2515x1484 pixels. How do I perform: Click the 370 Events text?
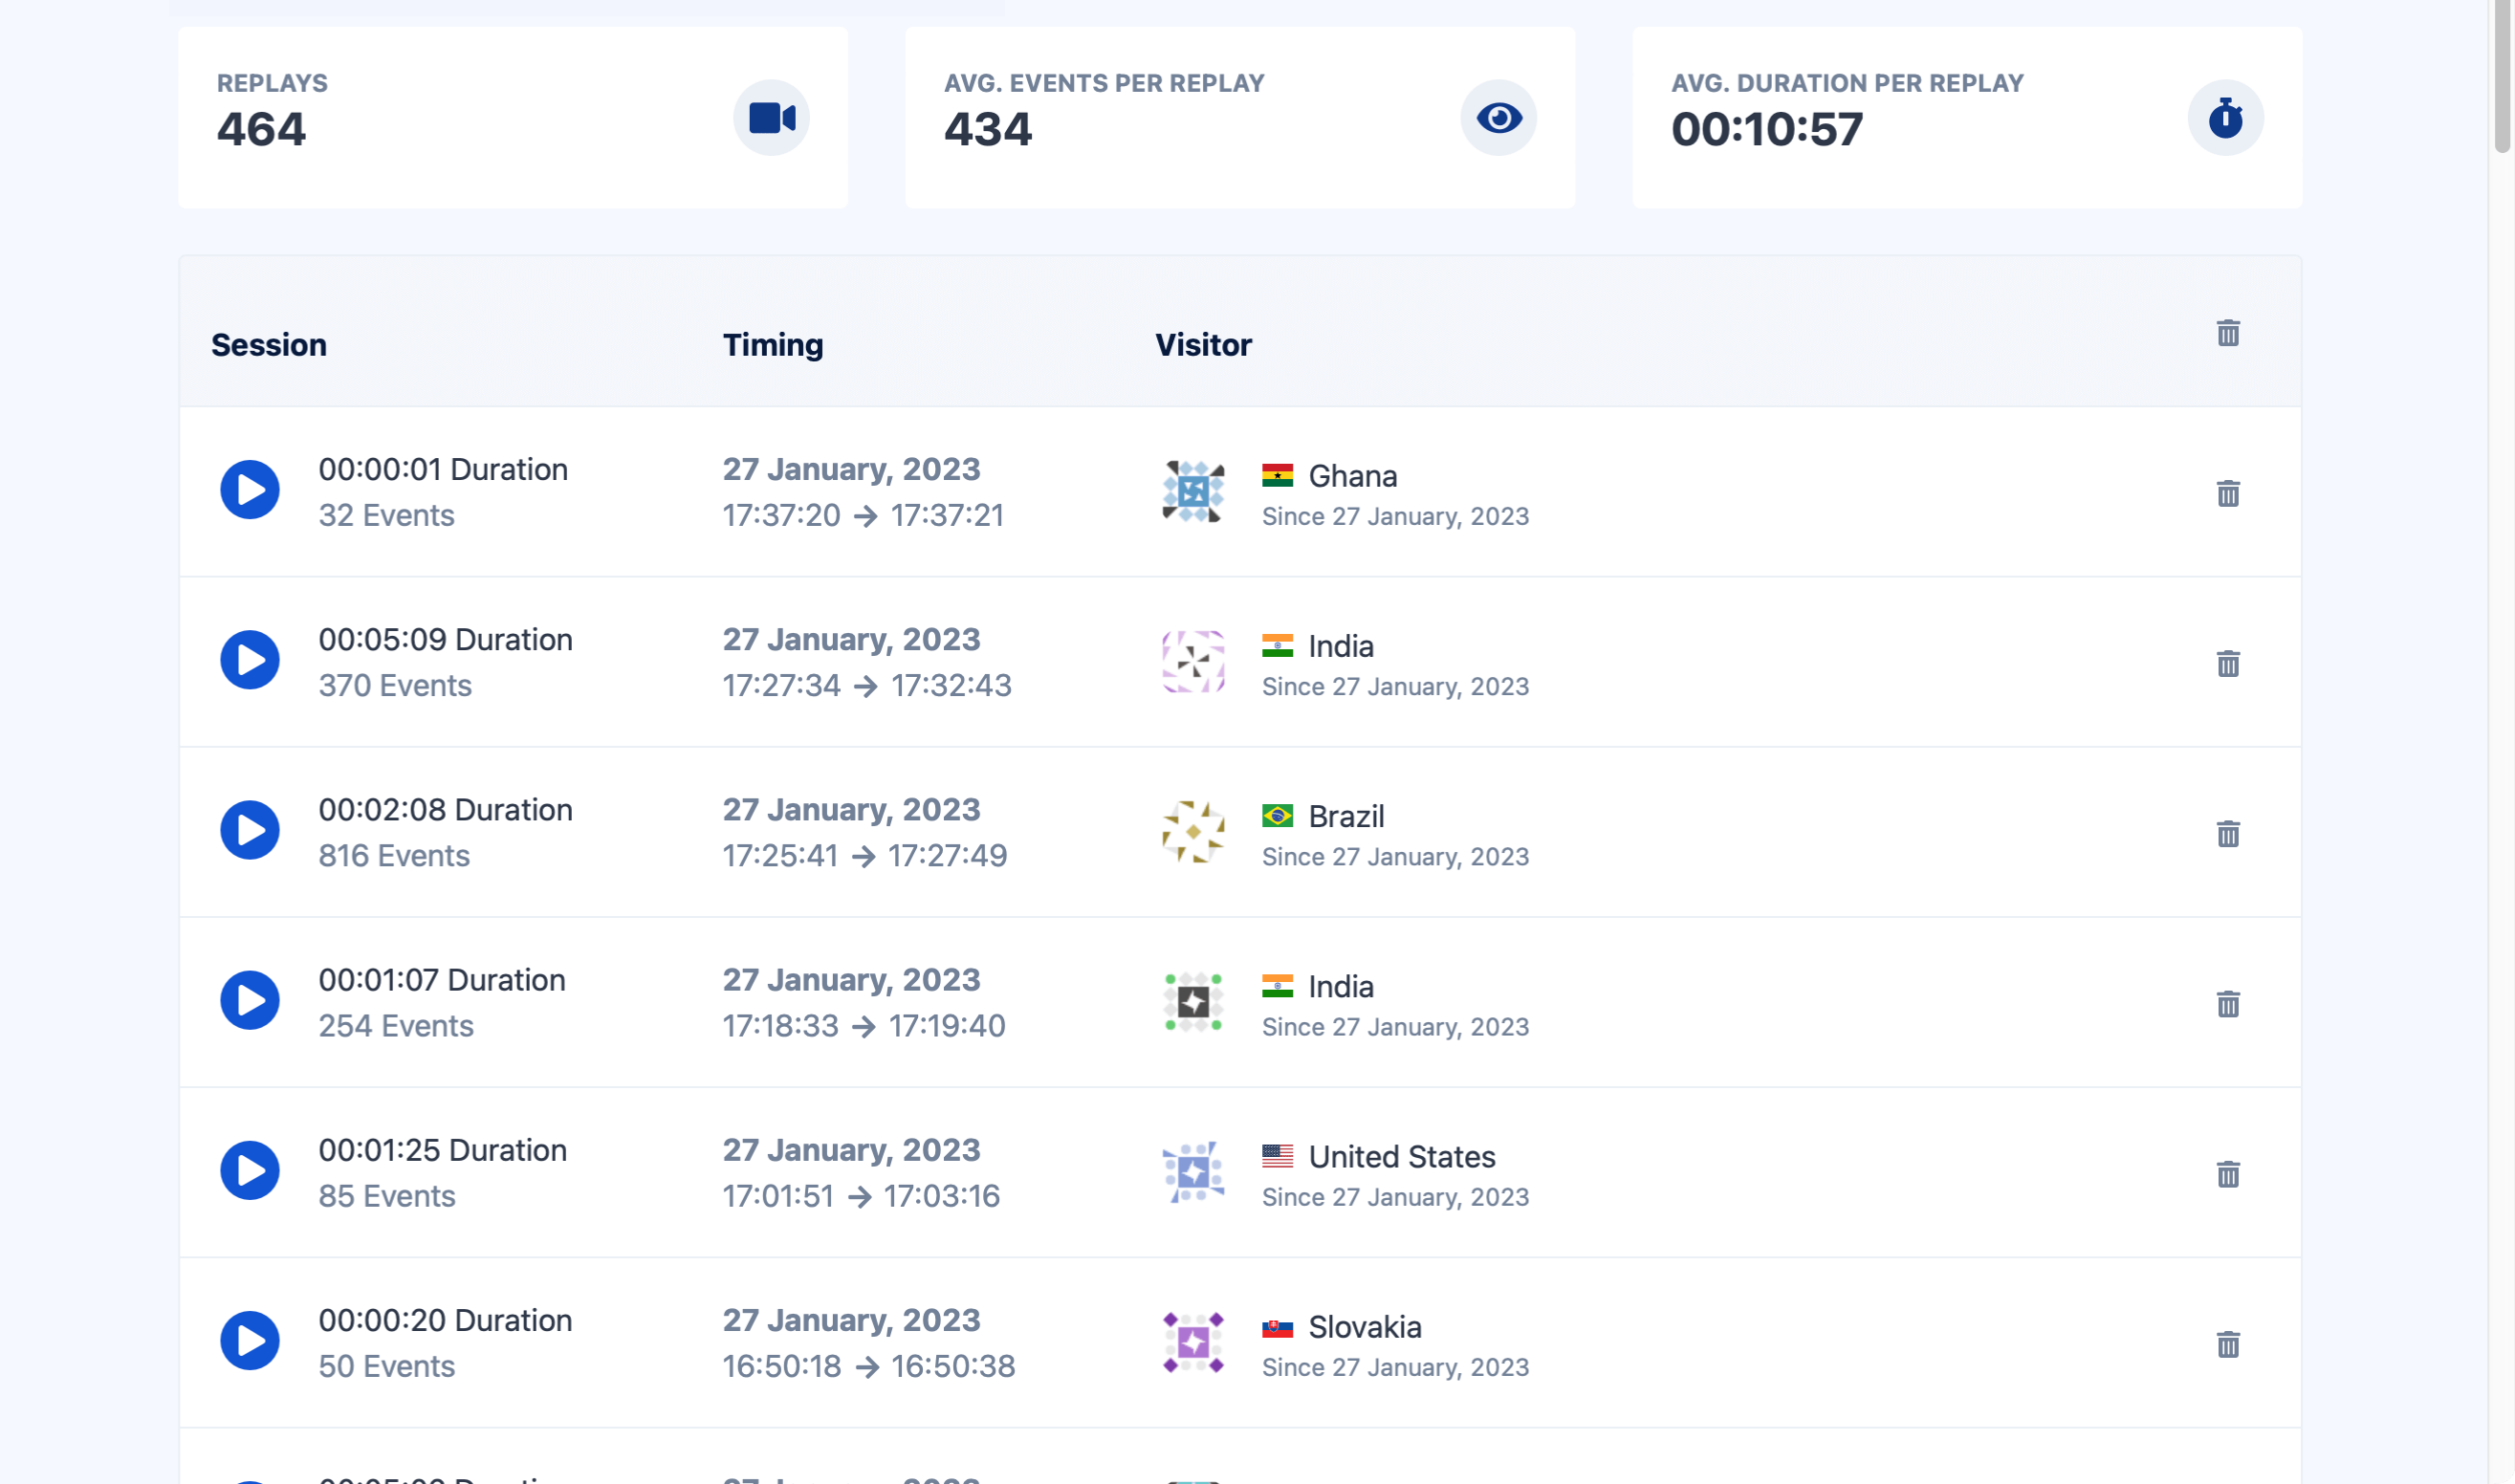coord(395,685)
